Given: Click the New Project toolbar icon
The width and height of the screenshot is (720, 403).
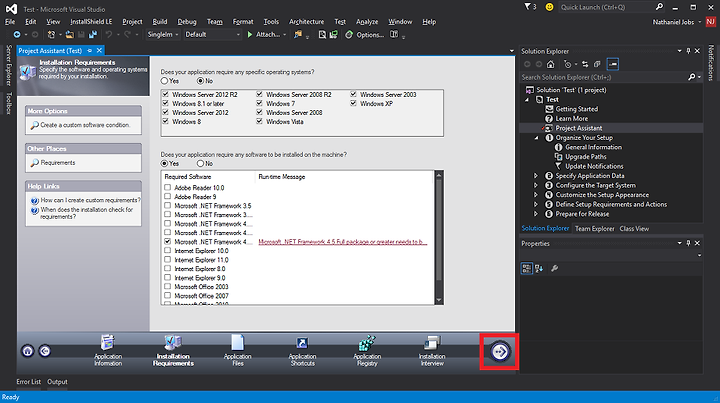Looking at the screenshot, I should pyautogui.click(x=51, y=34).
